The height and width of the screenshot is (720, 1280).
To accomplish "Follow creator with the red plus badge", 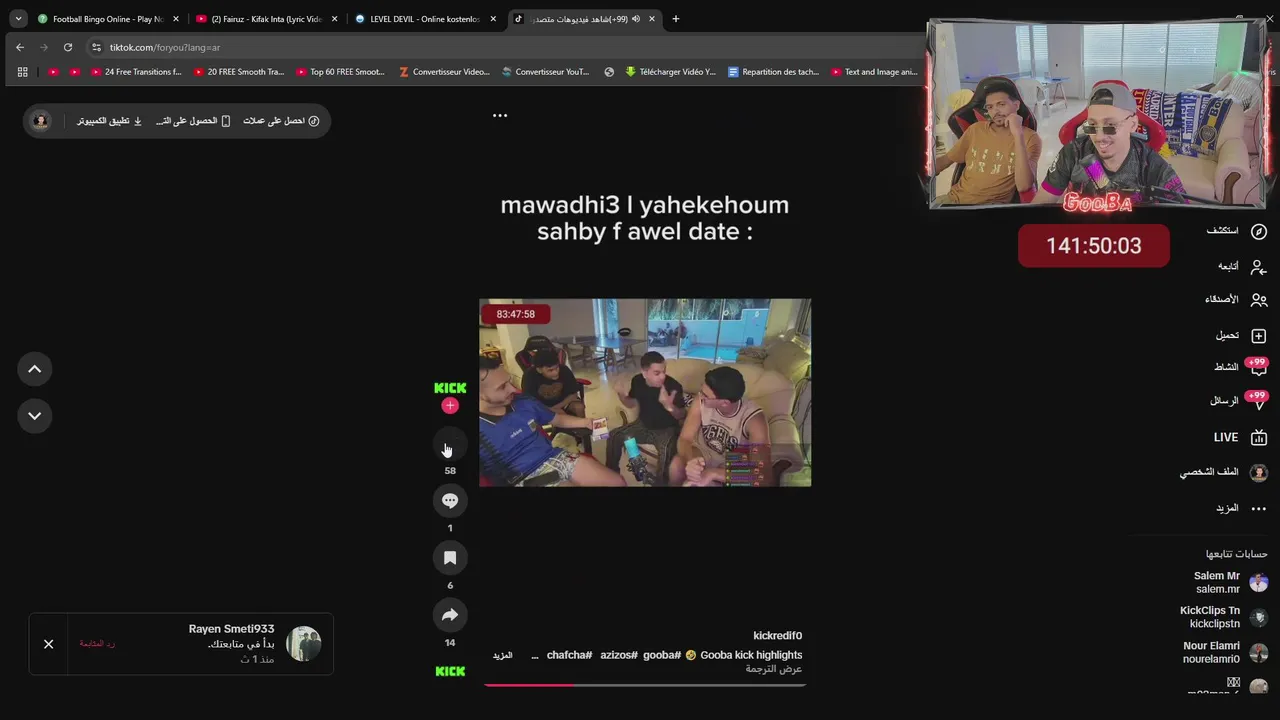I will point(450,405).
